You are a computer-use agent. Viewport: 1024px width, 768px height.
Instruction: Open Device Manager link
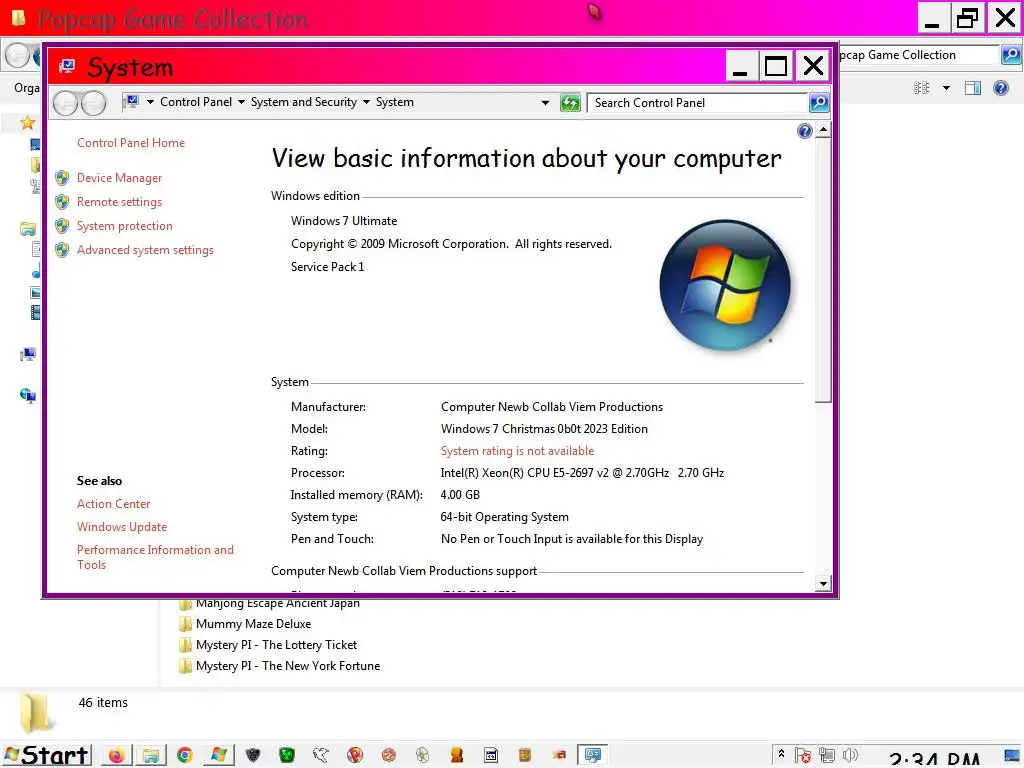click(120, 178)
